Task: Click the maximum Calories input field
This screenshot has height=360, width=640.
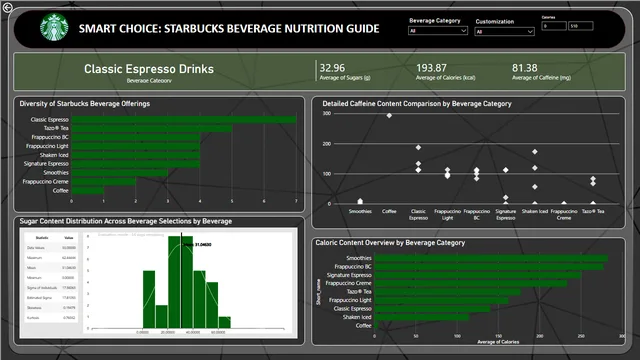Action: 581,26
